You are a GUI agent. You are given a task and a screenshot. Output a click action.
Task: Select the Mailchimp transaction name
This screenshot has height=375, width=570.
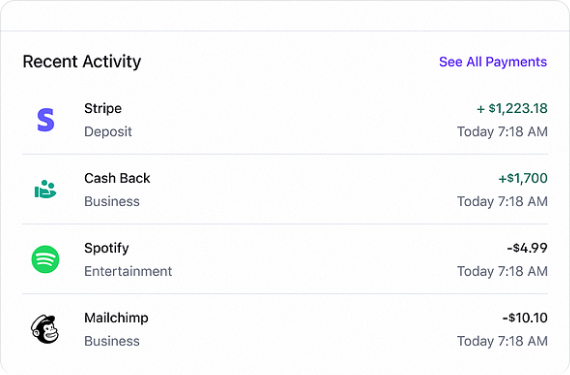coord(116,318)
